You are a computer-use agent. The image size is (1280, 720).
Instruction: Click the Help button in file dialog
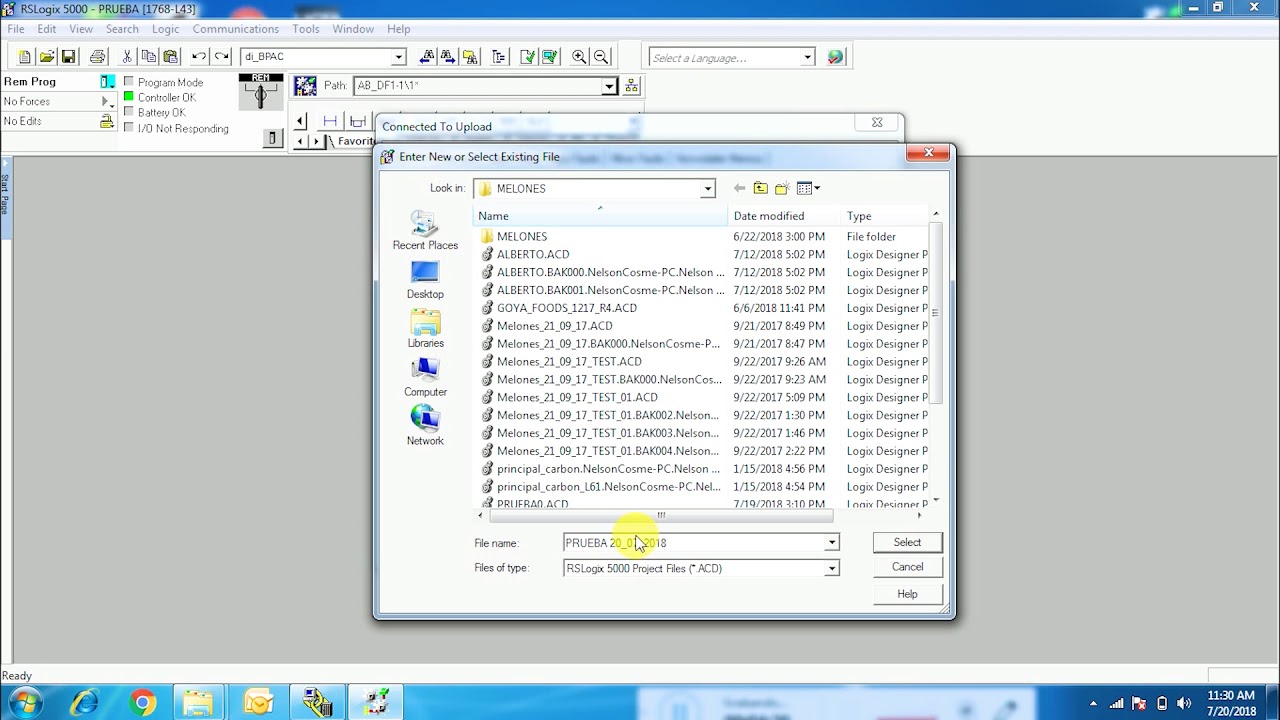907,594
